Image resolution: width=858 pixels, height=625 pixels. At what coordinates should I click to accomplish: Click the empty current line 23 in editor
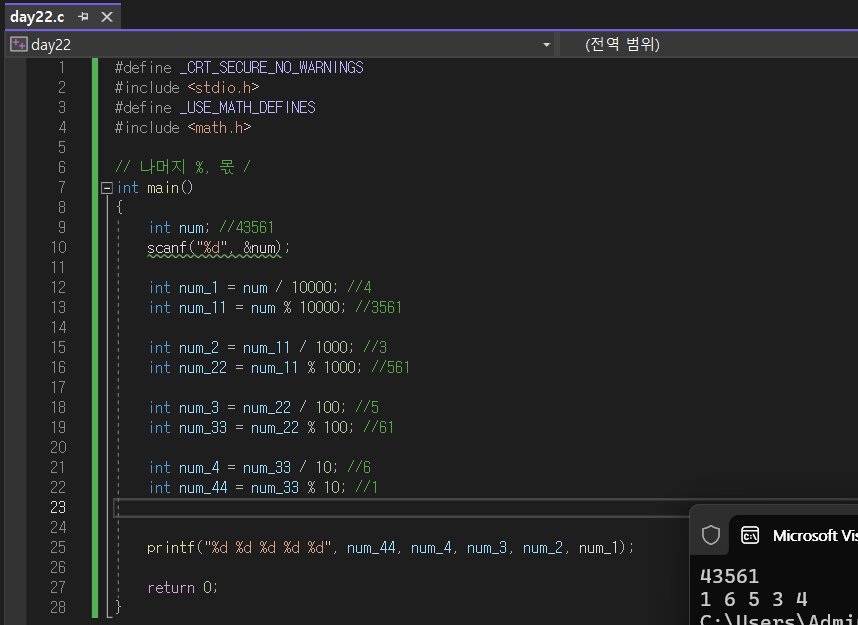click(x=401, y=508)
